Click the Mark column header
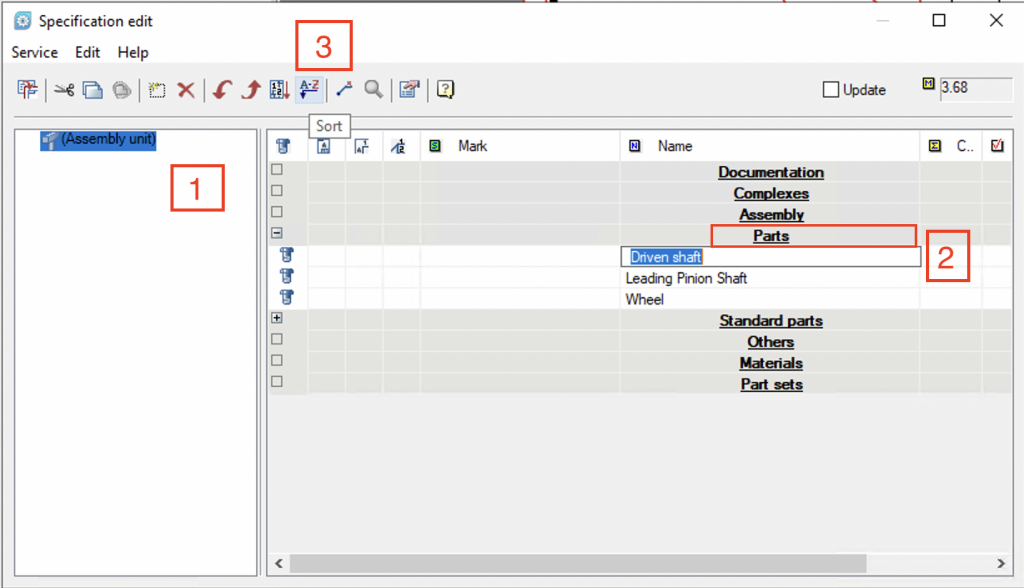This screenshot has width=1024, height=588. tap(472, 146)
